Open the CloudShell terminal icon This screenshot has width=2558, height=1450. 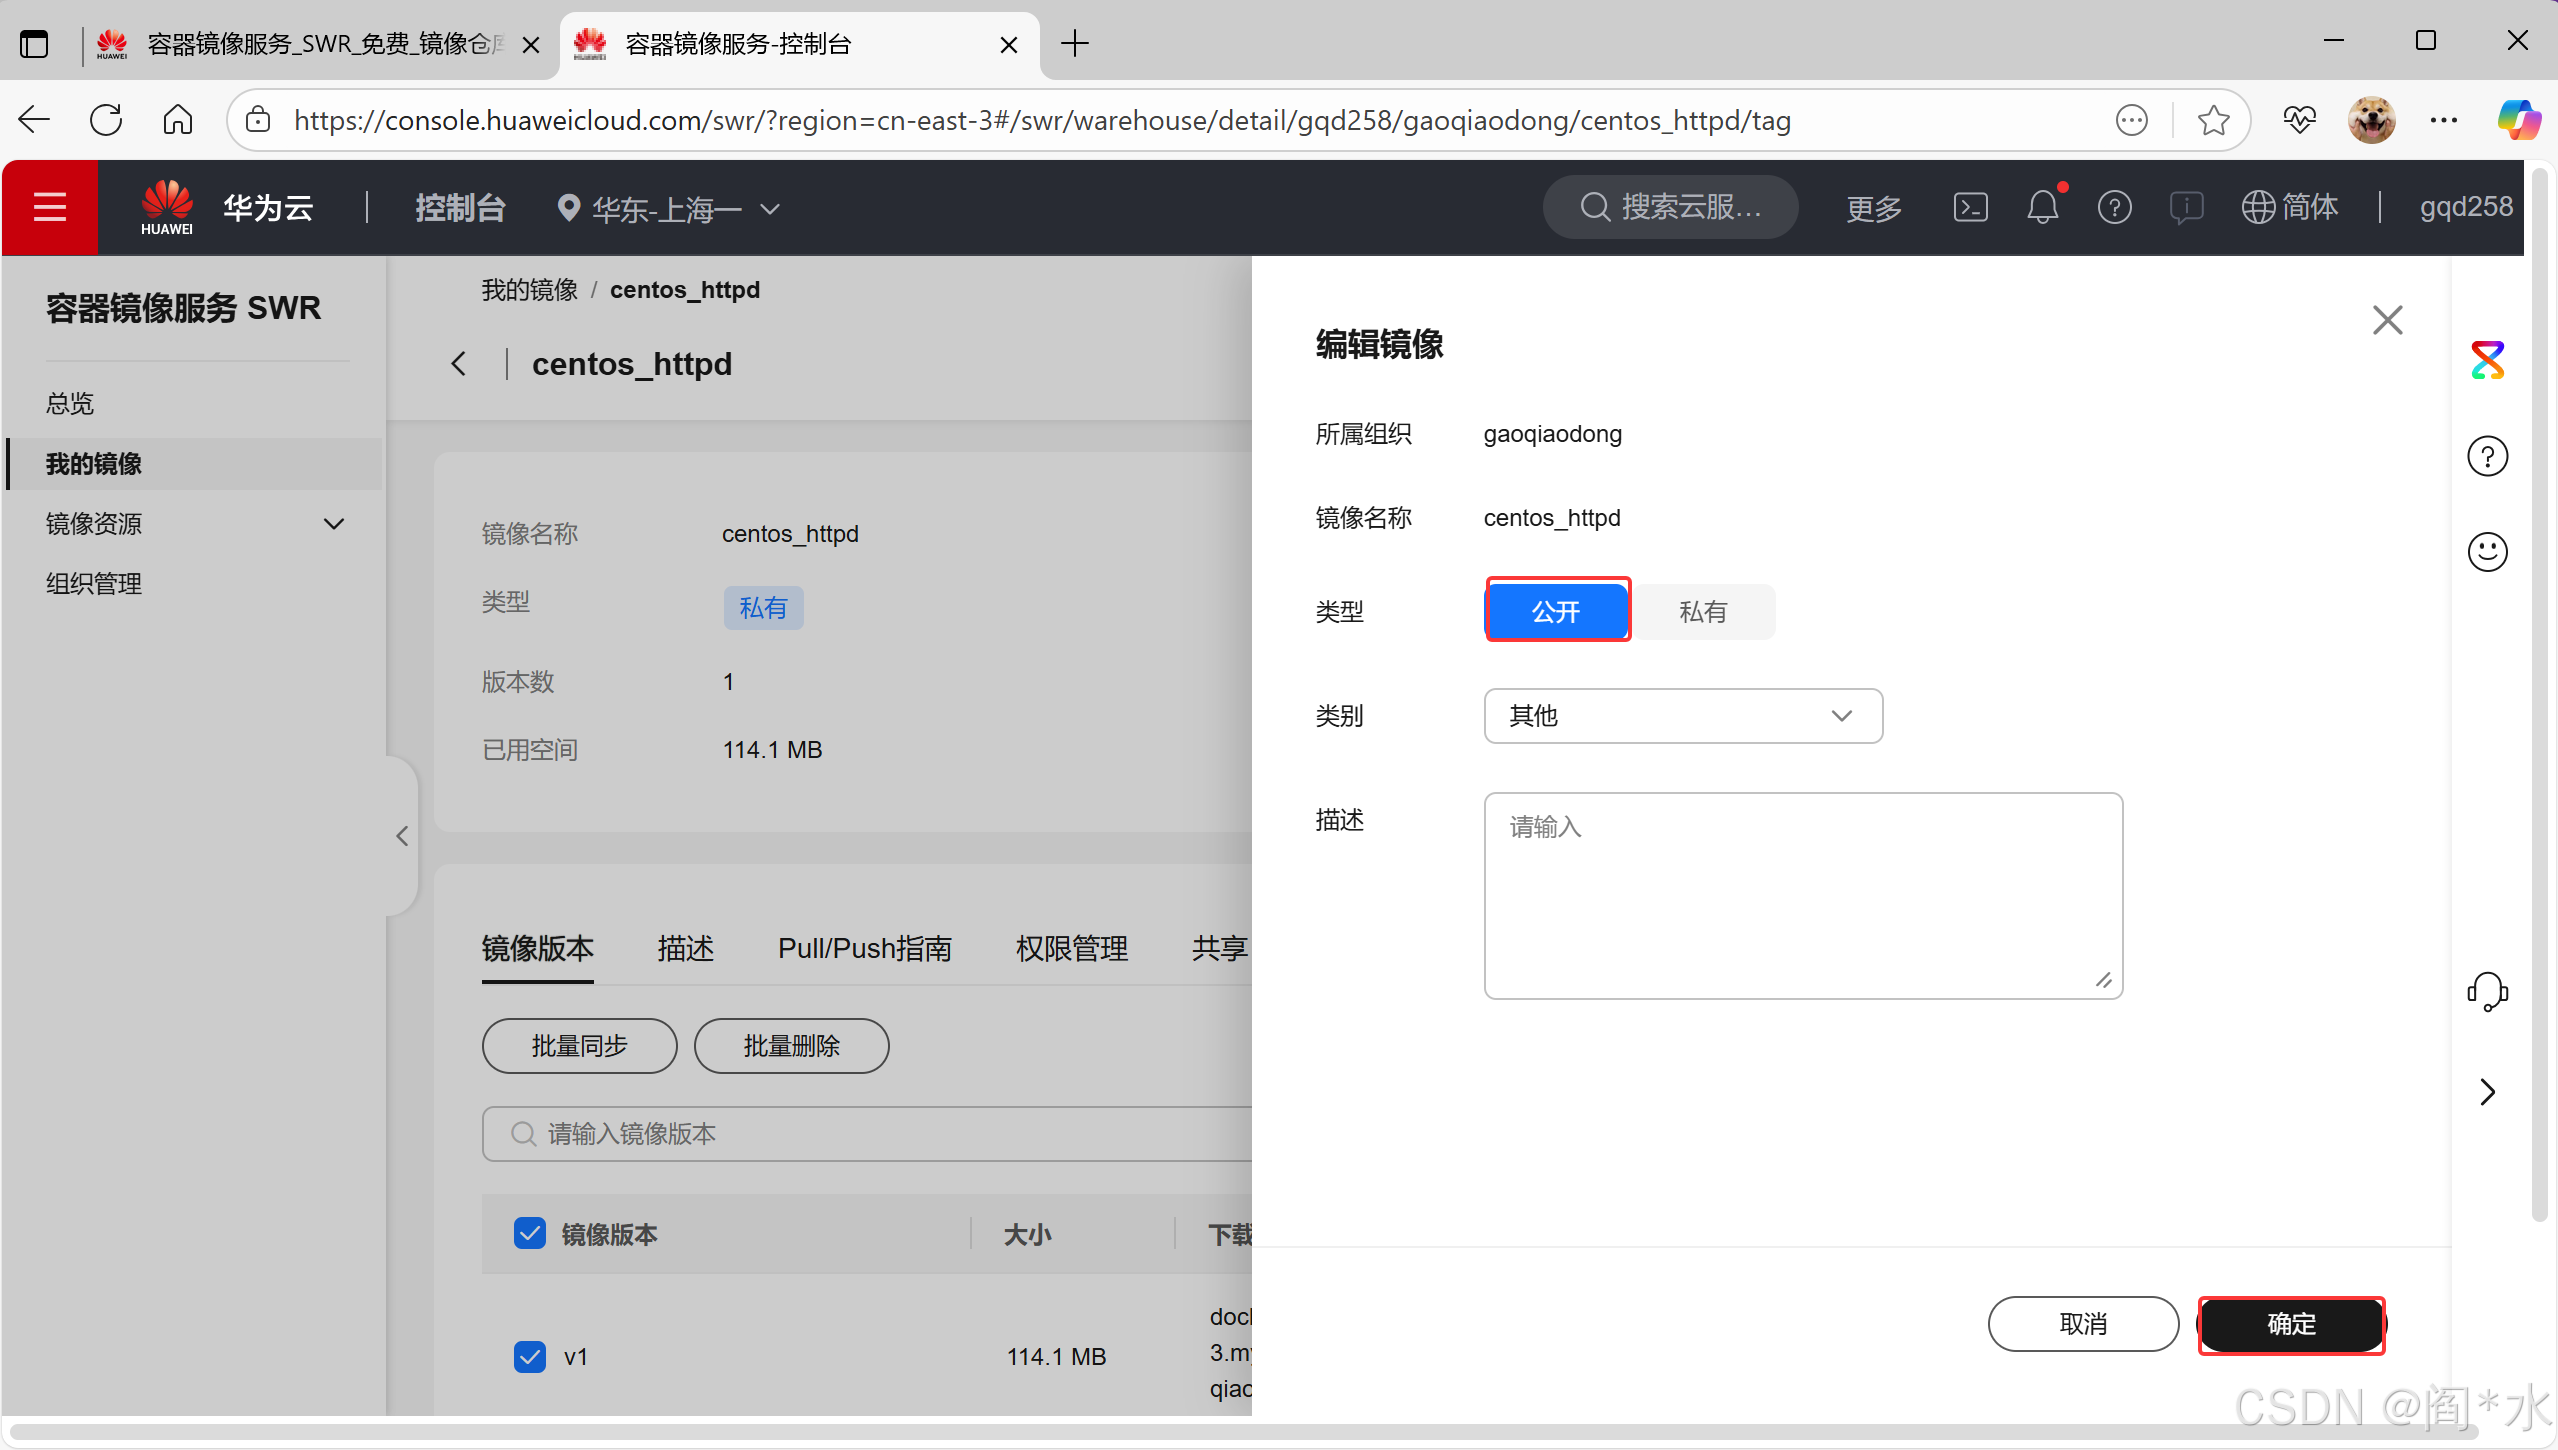pyautogui.click(x=1970, y=208)
